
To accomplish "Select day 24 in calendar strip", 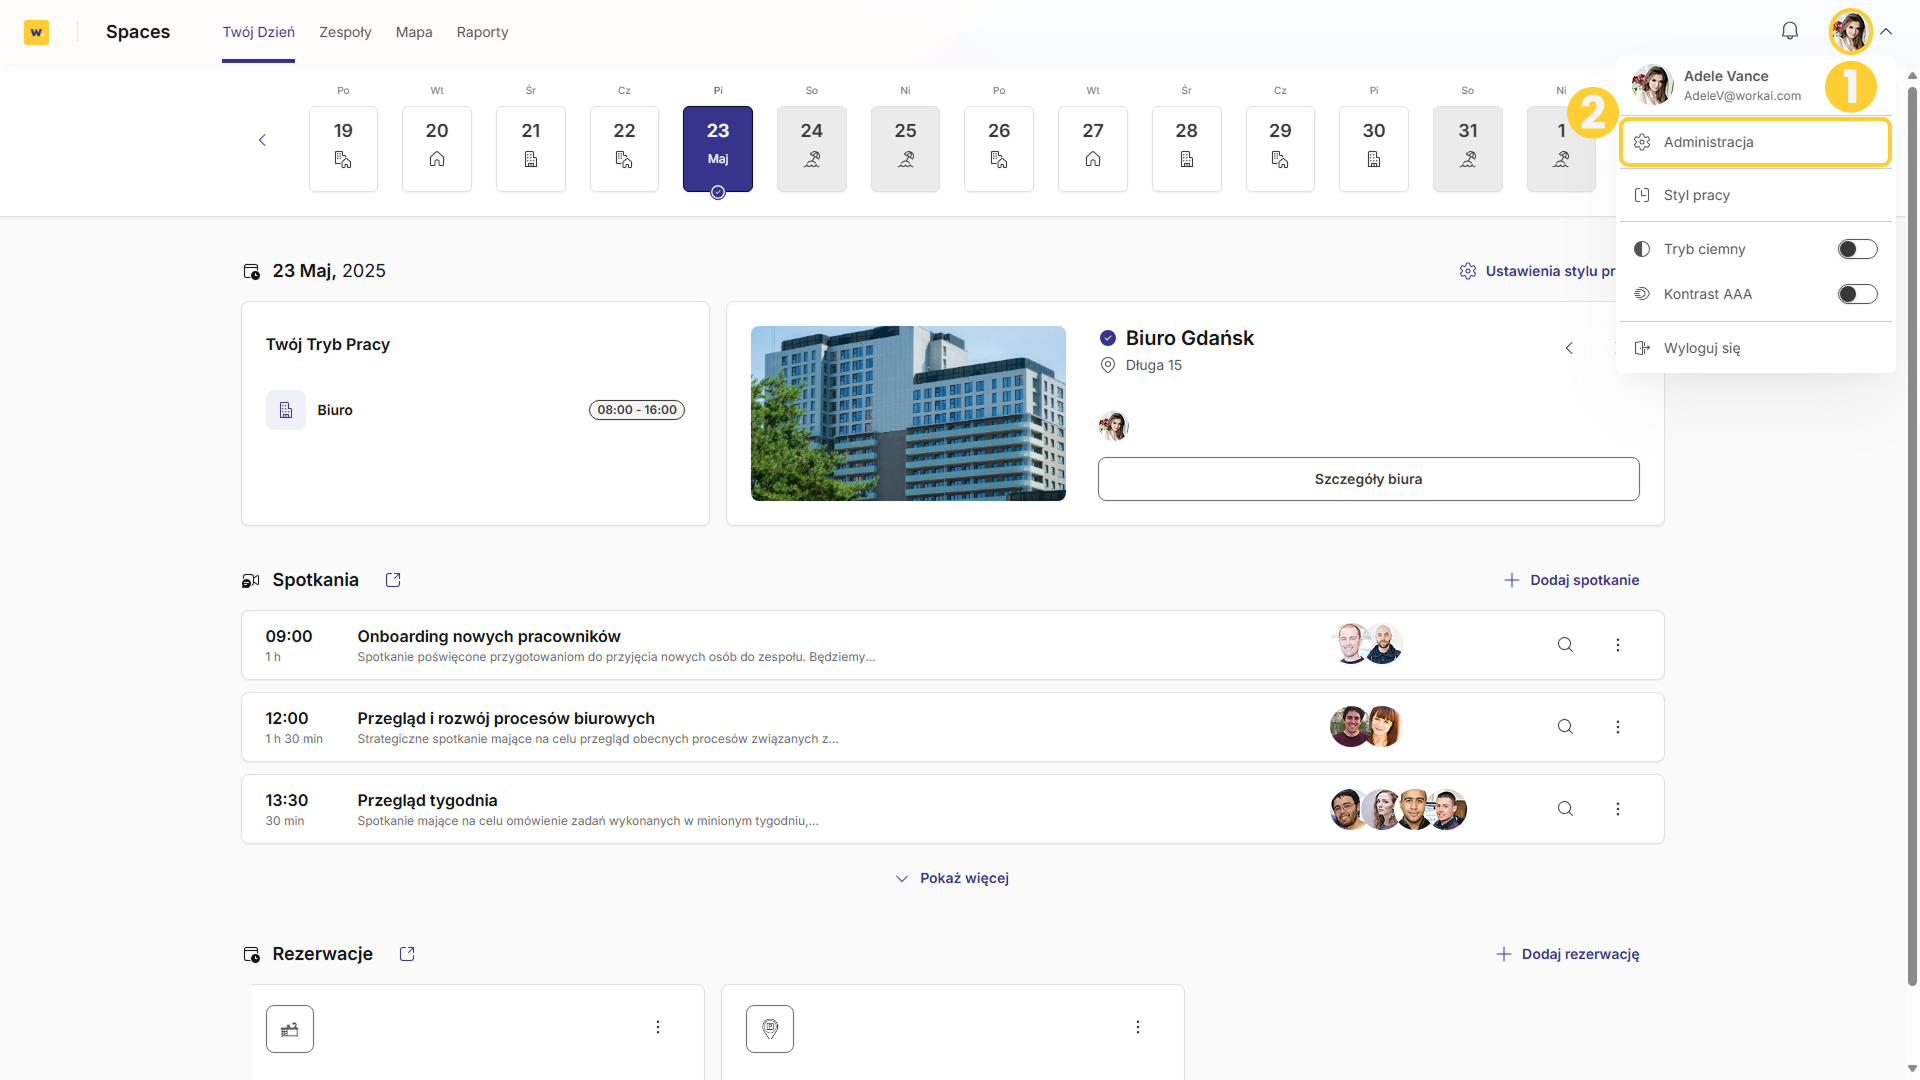I will click(x=812, y=148).
